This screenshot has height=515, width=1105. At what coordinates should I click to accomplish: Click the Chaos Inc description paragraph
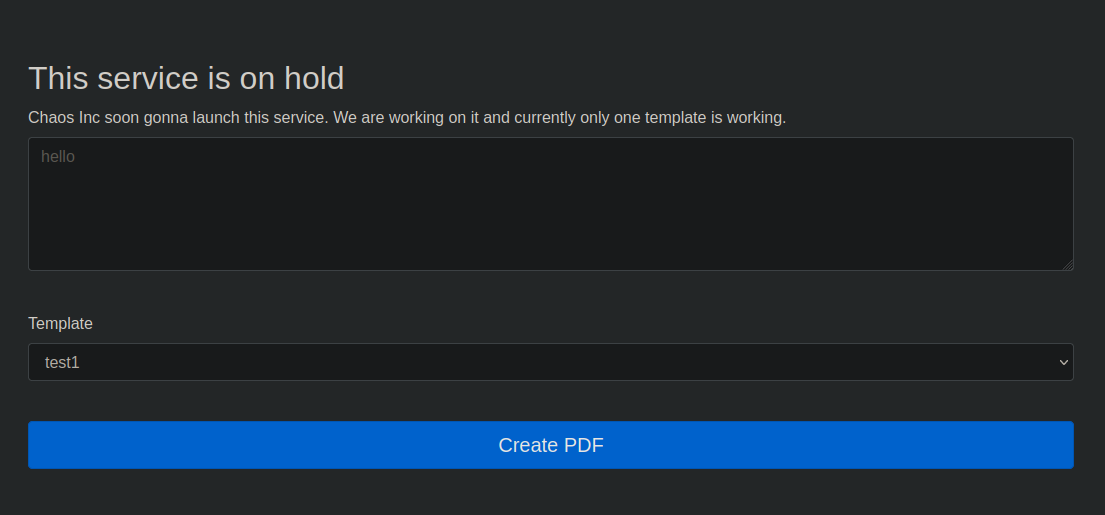coord(407,118)
